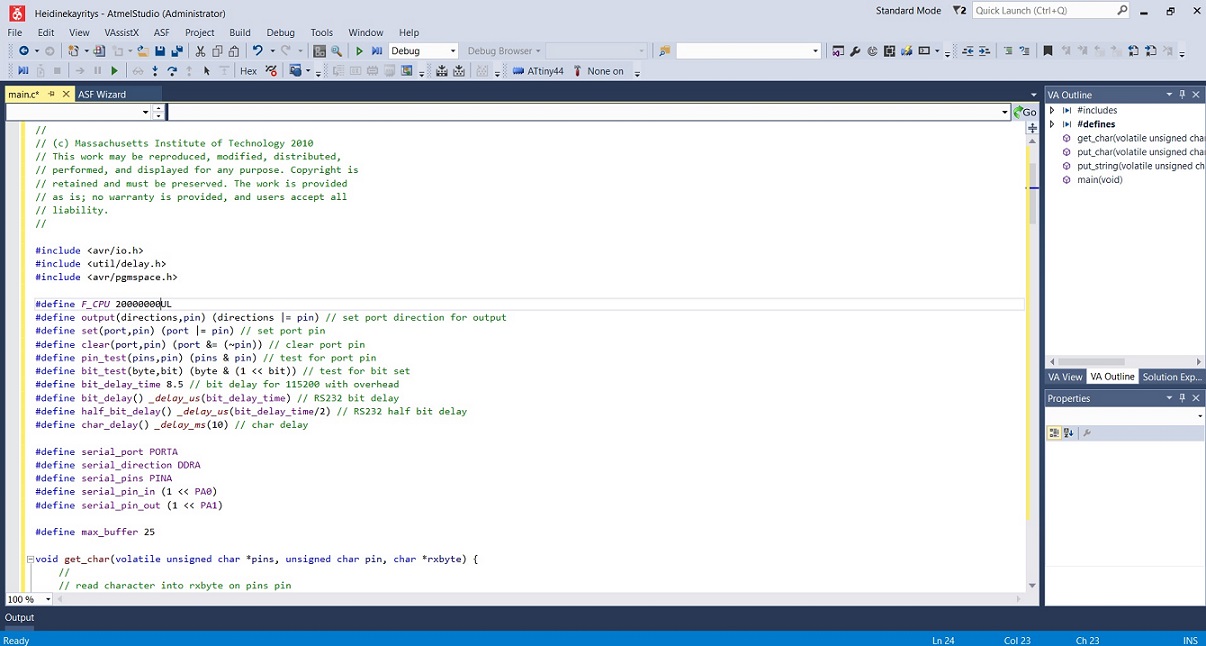Click the Quick Launch search field
This screenshot has height=646, width=1206.
coord(1051,11)
